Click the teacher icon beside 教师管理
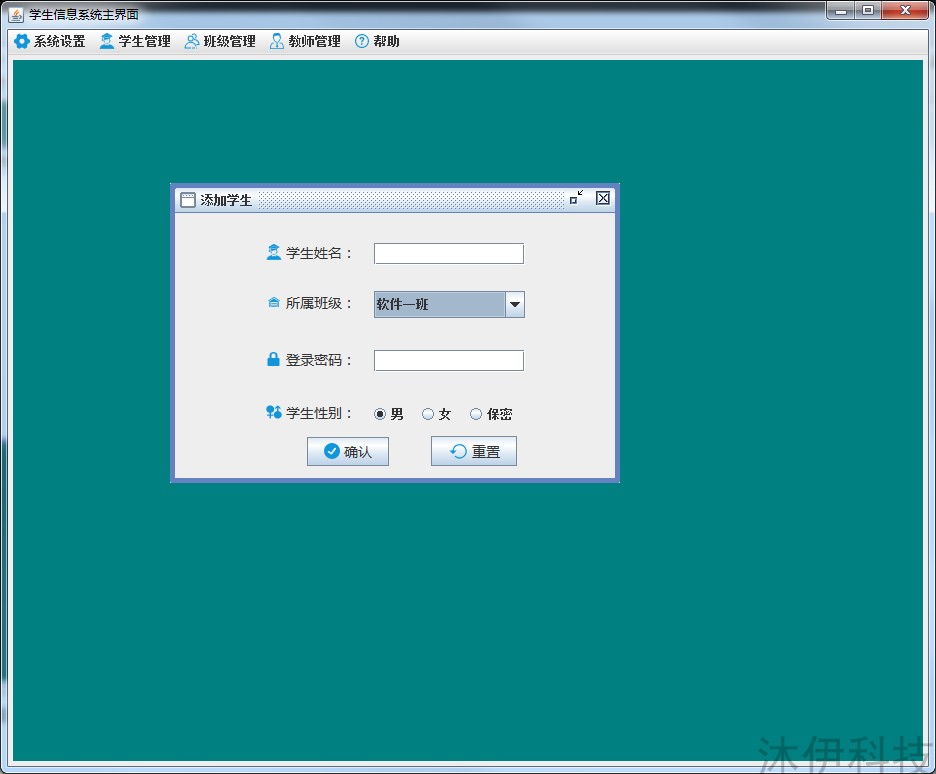936x774 pixels. 276,41
